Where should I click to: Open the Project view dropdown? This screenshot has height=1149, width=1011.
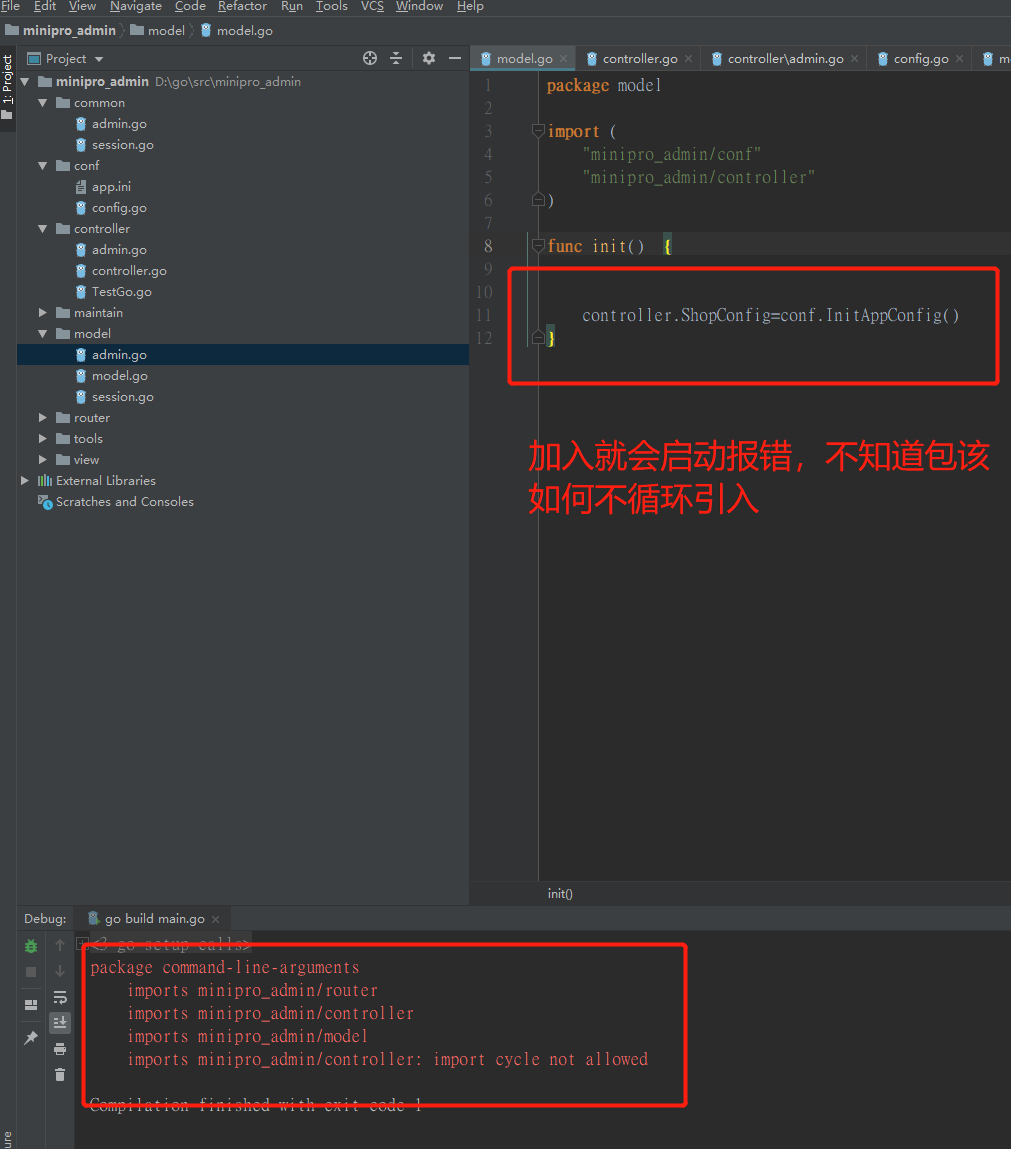tap(99, 59)
